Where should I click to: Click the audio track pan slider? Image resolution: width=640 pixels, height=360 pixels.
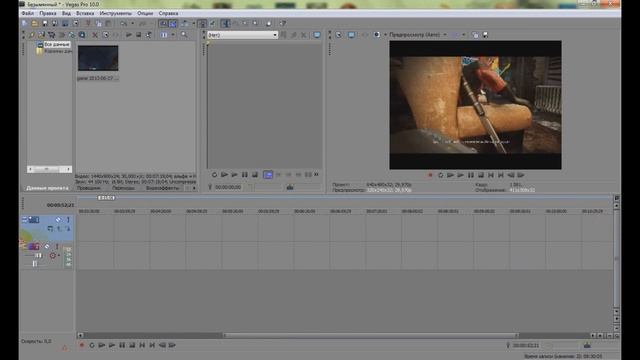click(x=35, y=264)
